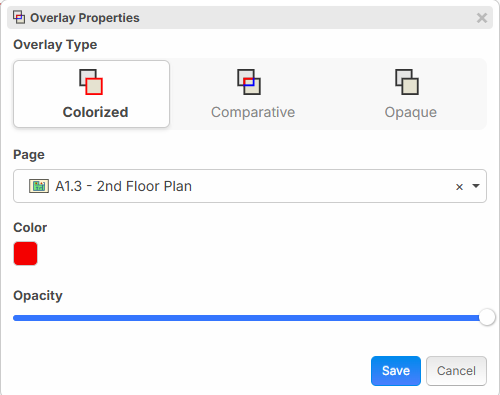The height and width of the screenshot is (395, 500).
Task: Close the Overlay Properties dialog
Action: pyautogui.click(x=482, y=18)
